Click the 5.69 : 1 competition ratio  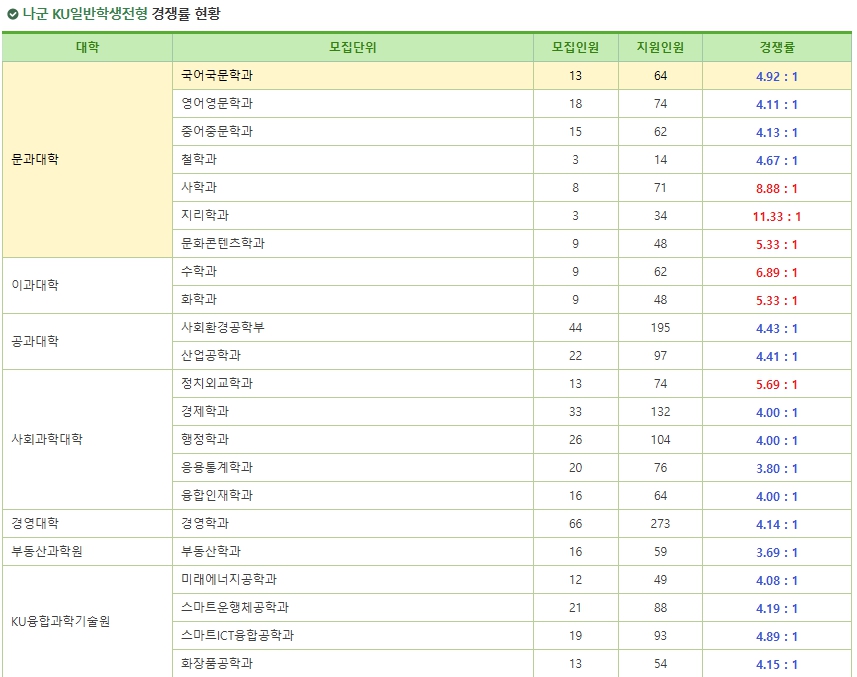(x=777, y=385)
